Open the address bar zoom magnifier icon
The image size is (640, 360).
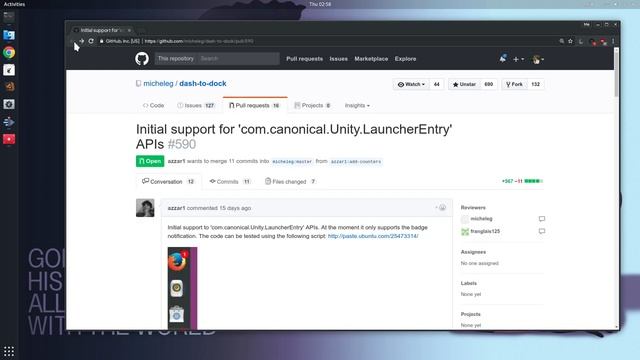pyautogui.click(x=562, y=41)
